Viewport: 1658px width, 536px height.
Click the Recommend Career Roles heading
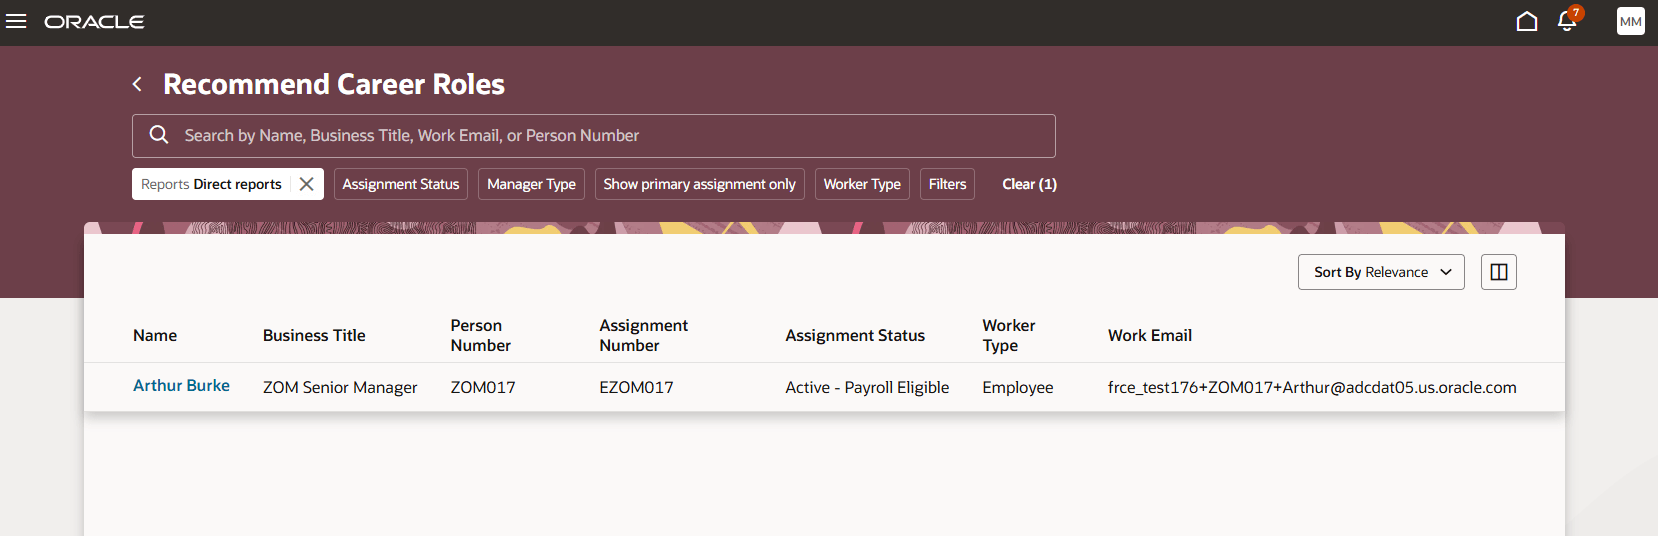click(x=334, y=84)
